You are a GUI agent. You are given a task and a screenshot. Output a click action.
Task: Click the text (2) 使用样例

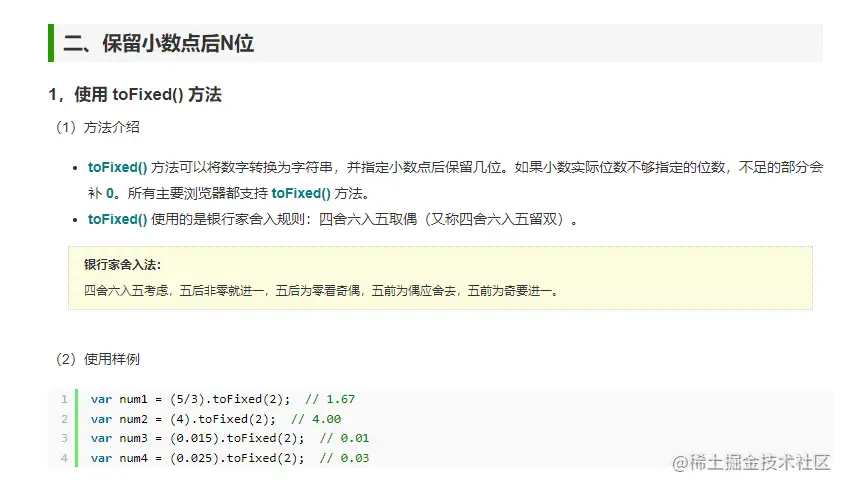click(98, 359)
